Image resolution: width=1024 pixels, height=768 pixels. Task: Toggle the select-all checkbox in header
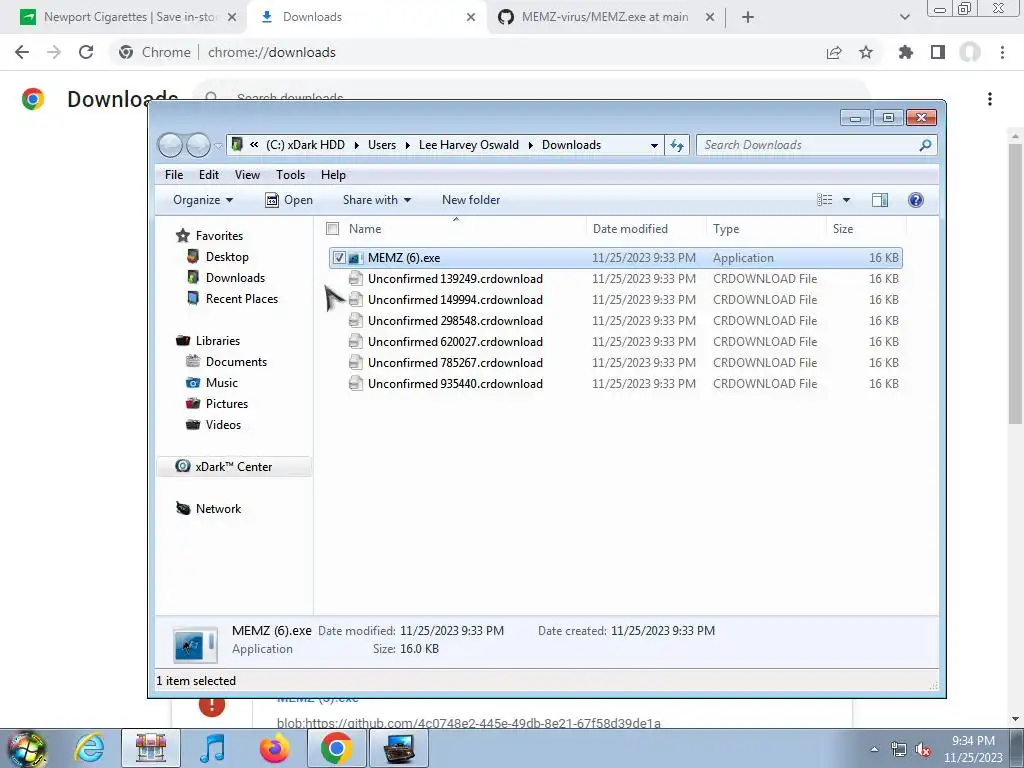[332, 229]
